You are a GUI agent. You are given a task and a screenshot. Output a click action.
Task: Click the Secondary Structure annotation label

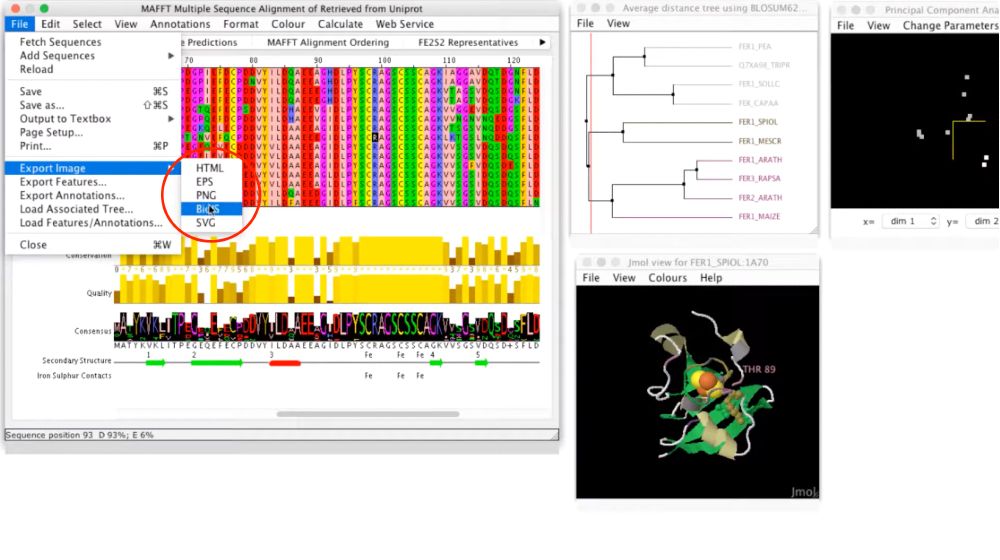(x=77, y=361)
